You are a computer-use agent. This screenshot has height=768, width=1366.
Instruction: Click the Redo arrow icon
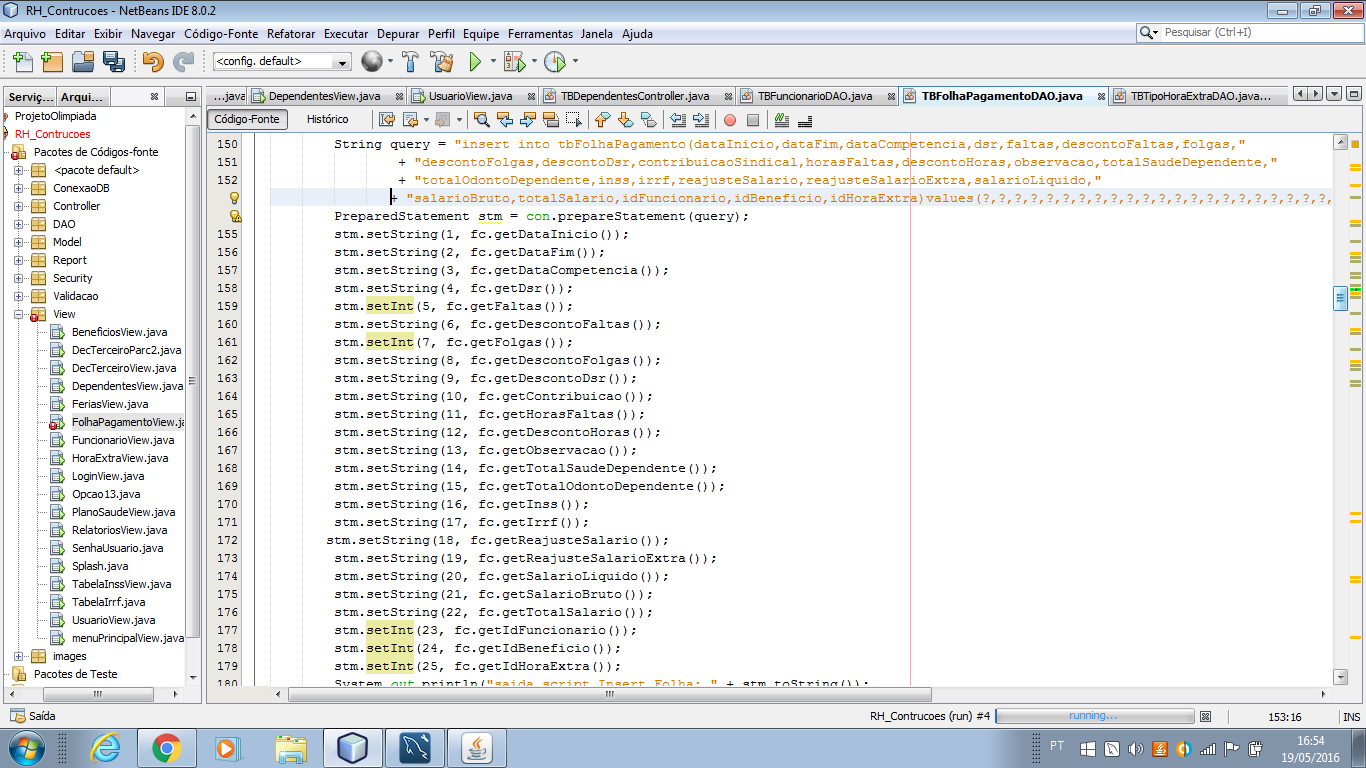(x=183, y=62)
